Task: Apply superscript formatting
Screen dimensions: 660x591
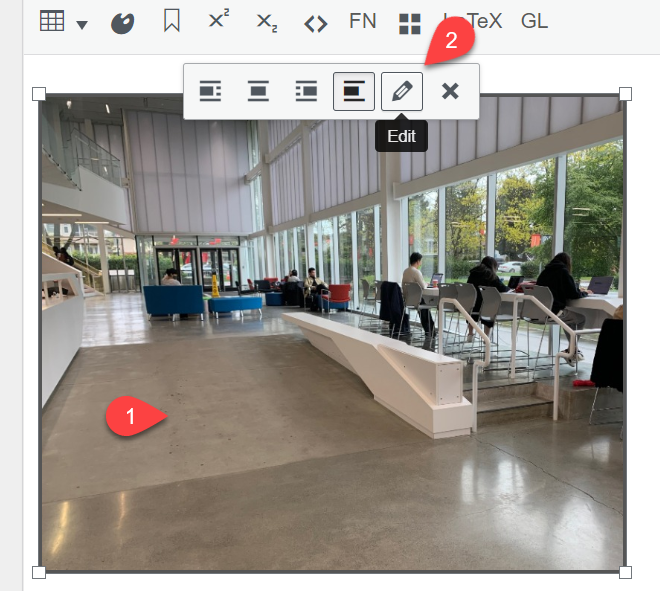Action: 218,22
